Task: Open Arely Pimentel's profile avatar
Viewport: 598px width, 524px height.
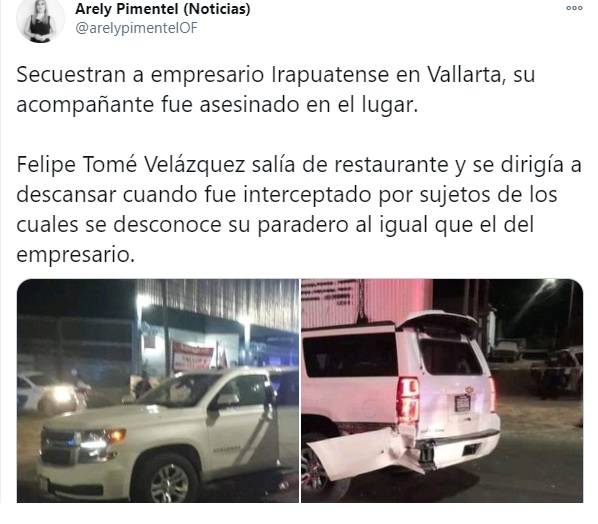Action: (40, 20)
